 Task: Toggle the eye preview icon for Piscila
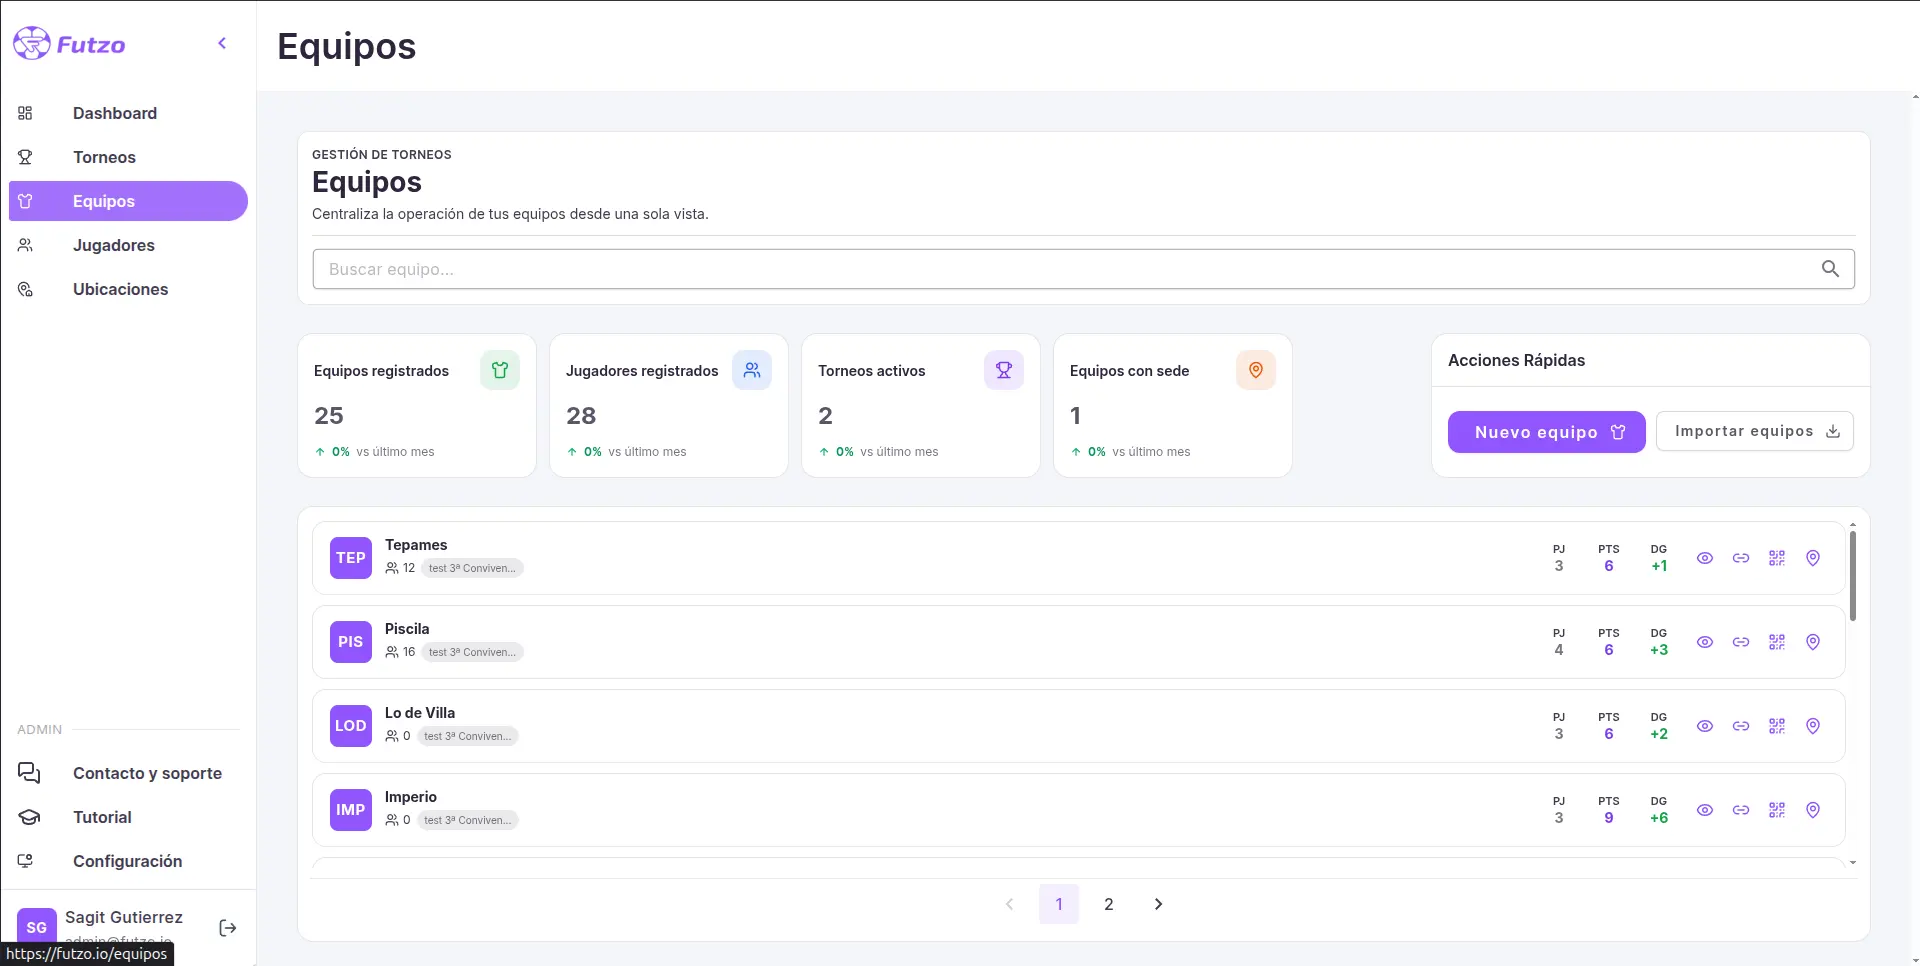click(x=1705, y=642)
